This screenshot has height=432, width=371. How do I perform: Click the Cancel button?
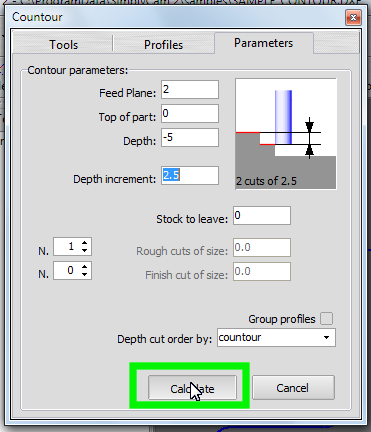pyautogui.click(x=293, y=388)
